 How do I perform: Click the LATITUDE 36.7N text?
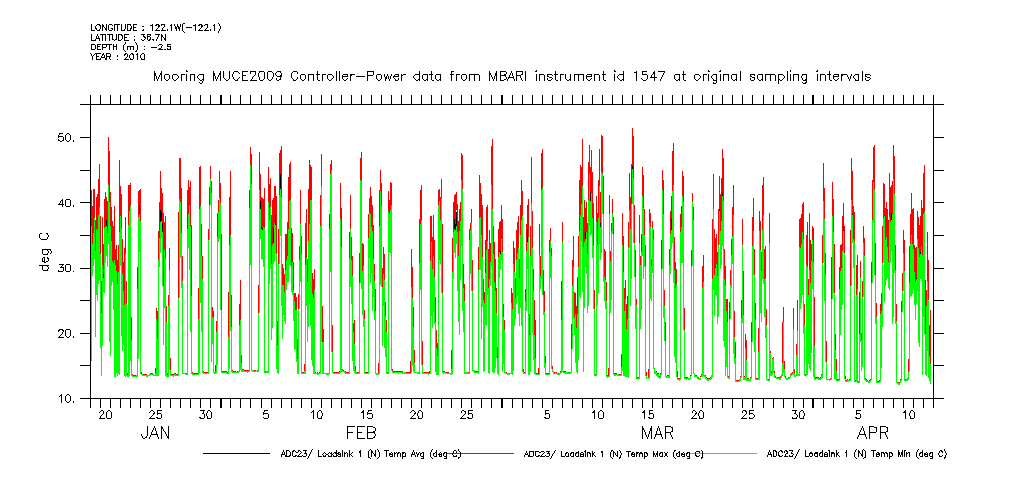click(127, 37)
